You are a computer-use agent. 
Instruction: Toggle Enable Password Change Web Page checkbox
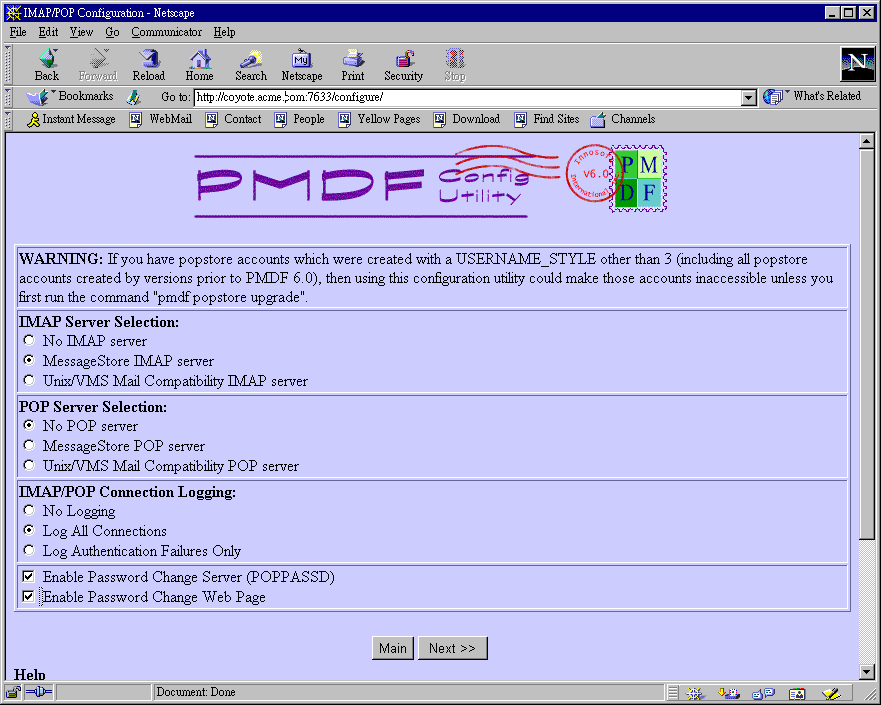pyautogui.click(x=29, y=597)
